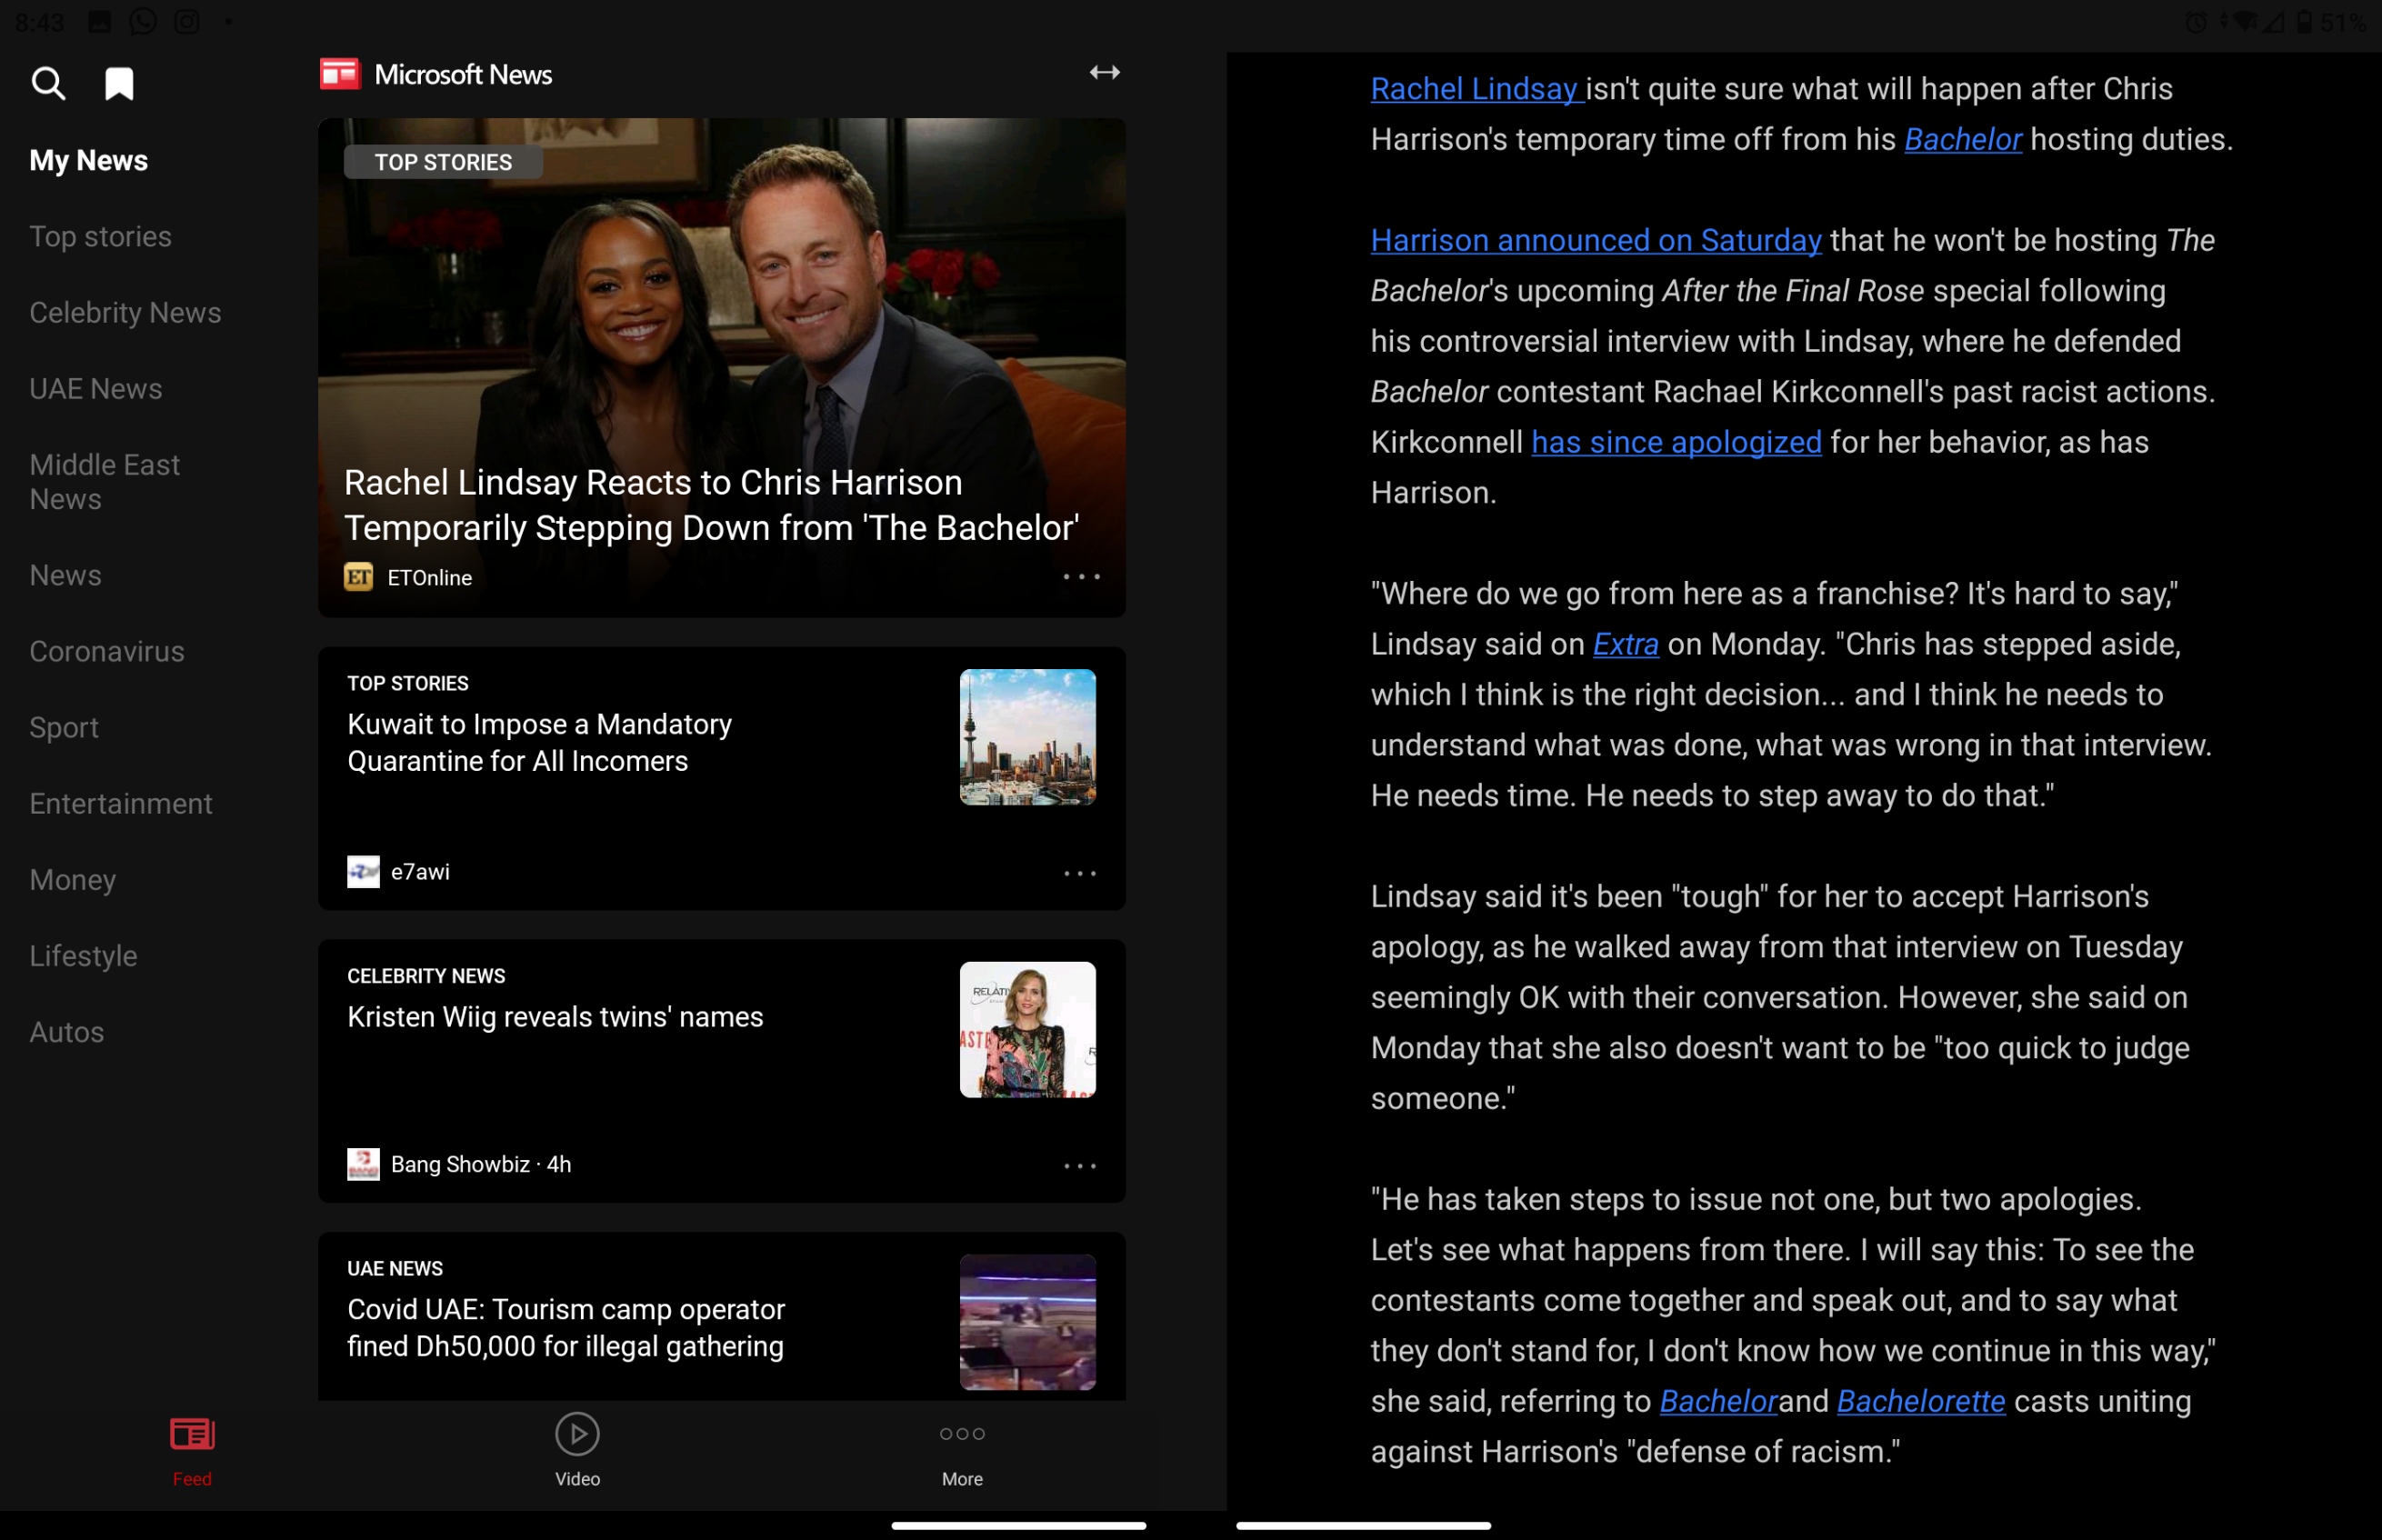Open the Covid UAE tourism camp story
Screen dimensions: 2382x1540
[x=565, y=1327]
